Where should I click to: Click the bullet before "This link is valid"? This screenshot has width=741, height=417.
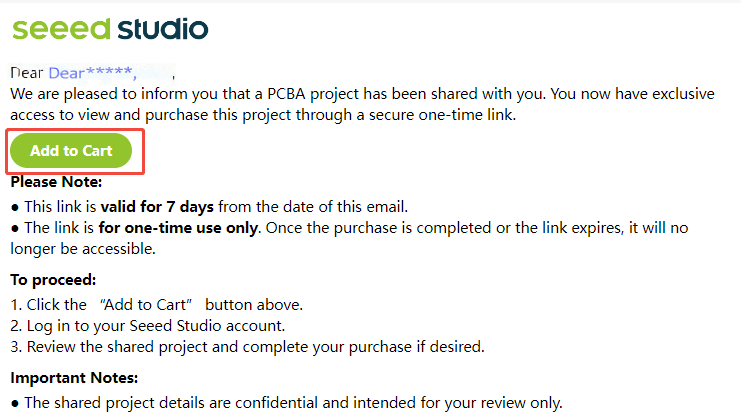click(15, 206)
